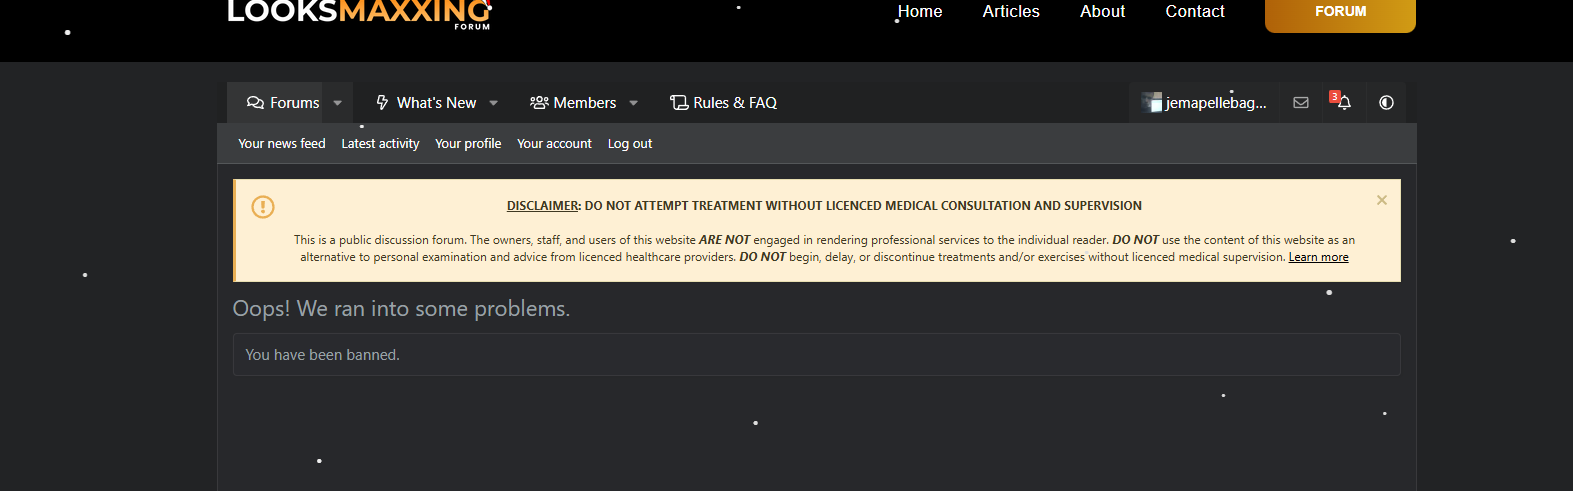Image resolution: width=1573 pixels, height=491 pixels.
Task: Dismiss the disclaimer notice
Action: tap(1381, 200)
